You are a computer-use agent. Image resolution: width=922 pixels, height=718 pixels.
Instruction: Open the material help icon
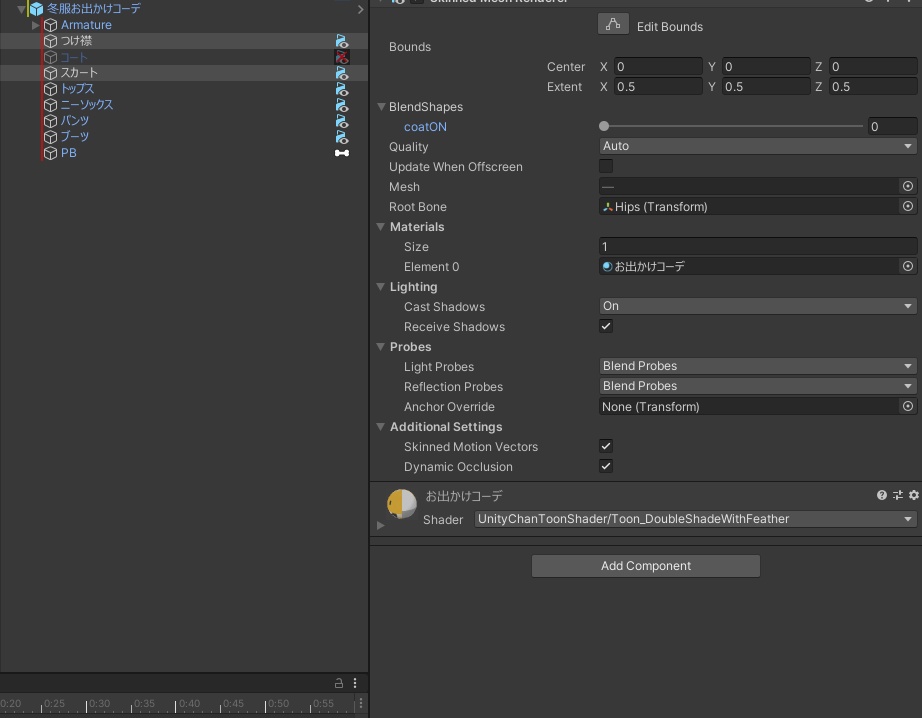pyautogui.click(x=881, y=495)
